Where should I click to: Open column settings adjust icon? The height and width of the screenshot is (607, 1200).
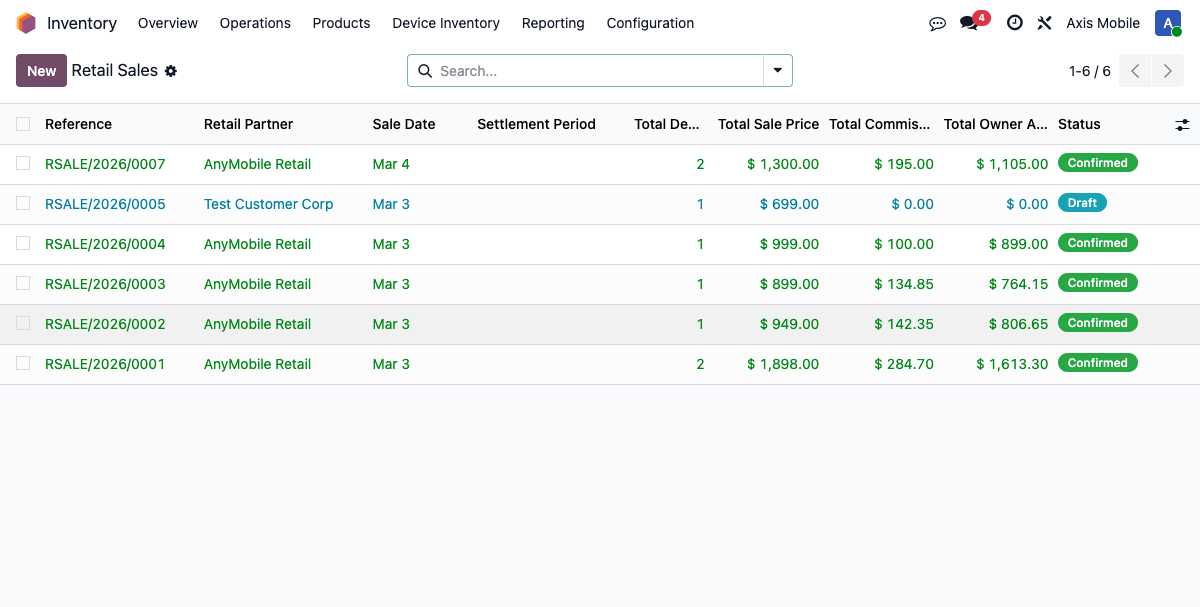click(1182, 124)
